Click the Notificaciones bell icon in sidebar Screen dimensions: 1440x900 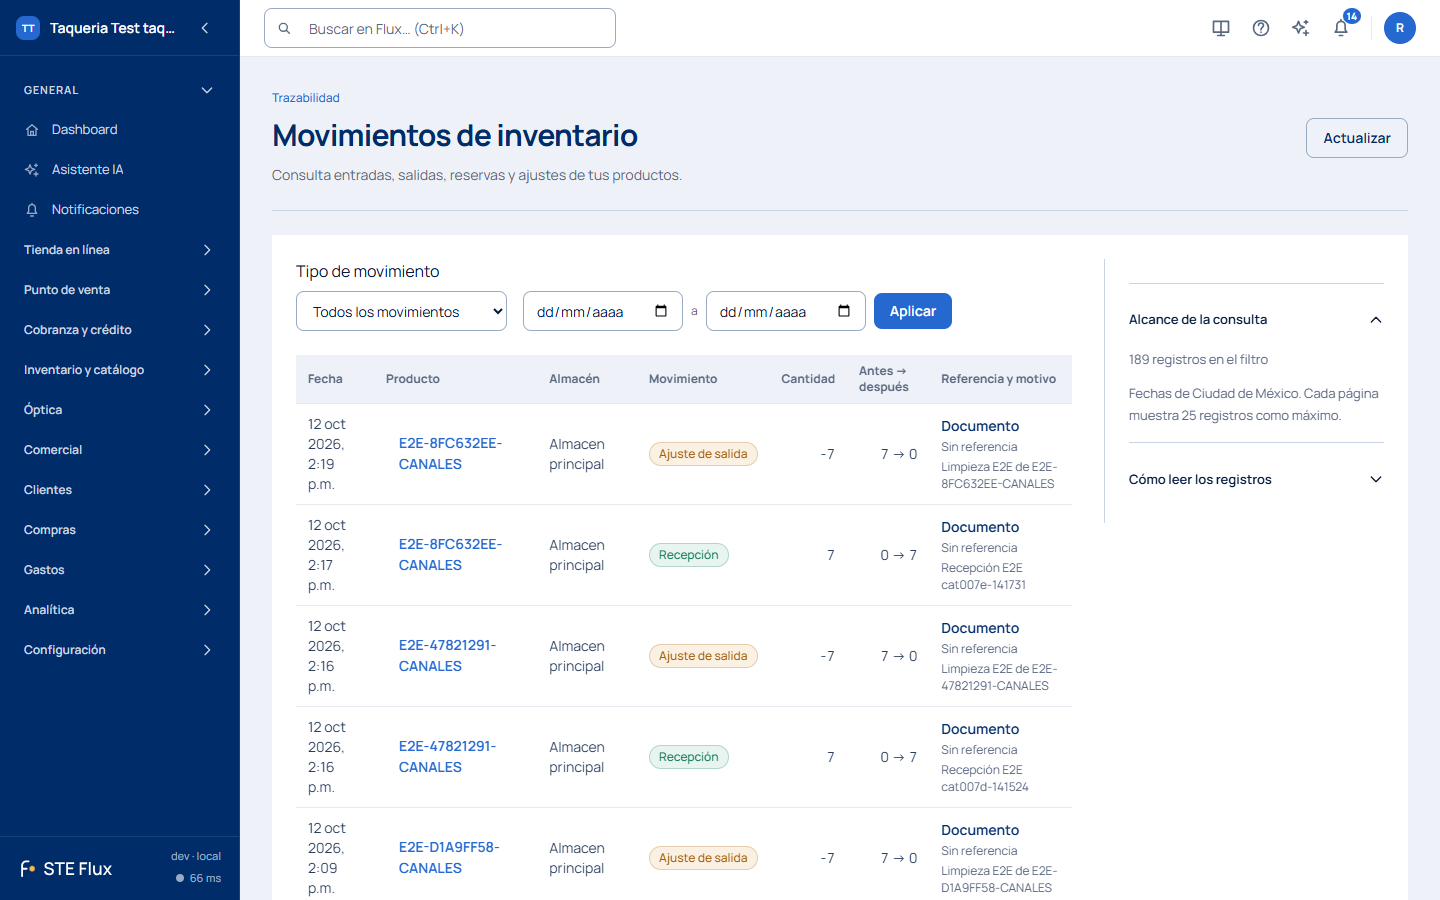coord(32,210)
